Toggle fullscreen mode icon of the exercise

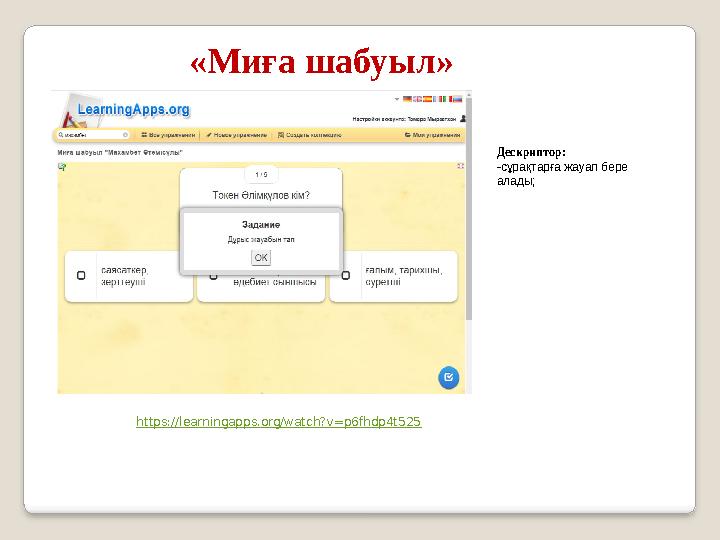click(460, 166)
